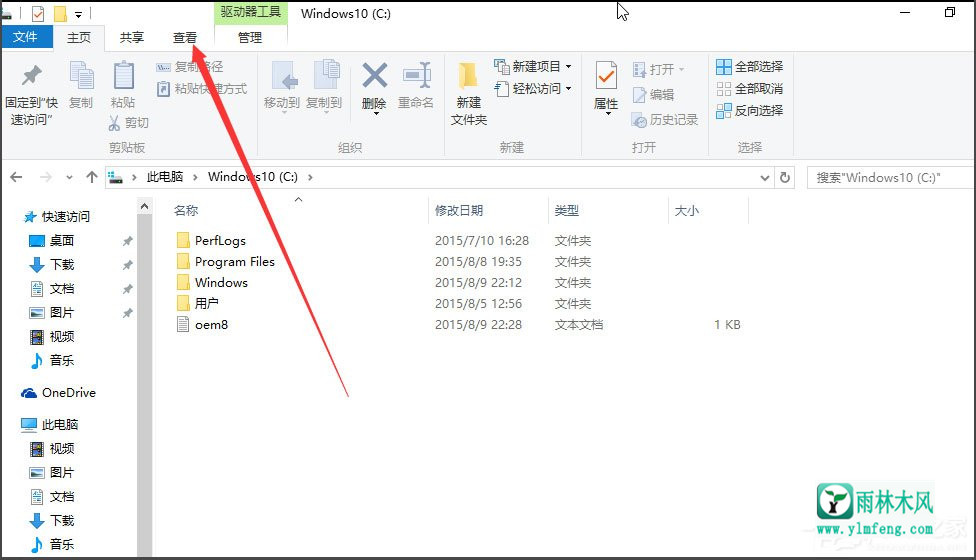Switch to the View (查看) tab

(185, 37)
